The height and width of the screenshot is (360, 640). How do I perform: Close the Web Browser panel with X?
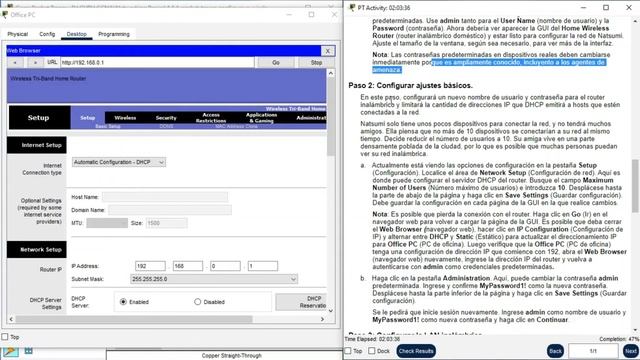(x=328, y=51)
